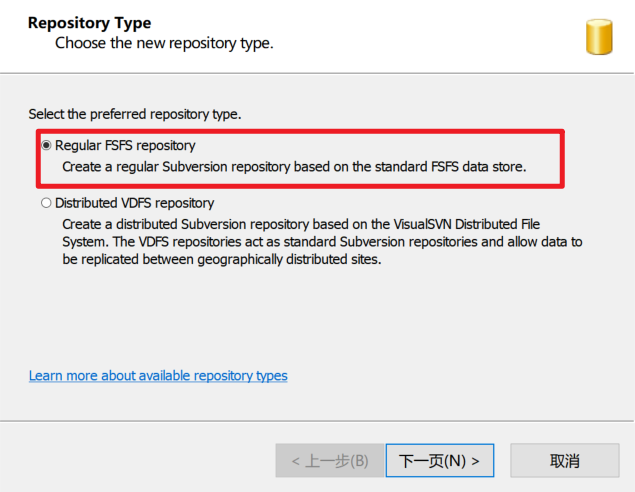
Task: Click the 下一页(N) > next button
Action: click(440, 460)
